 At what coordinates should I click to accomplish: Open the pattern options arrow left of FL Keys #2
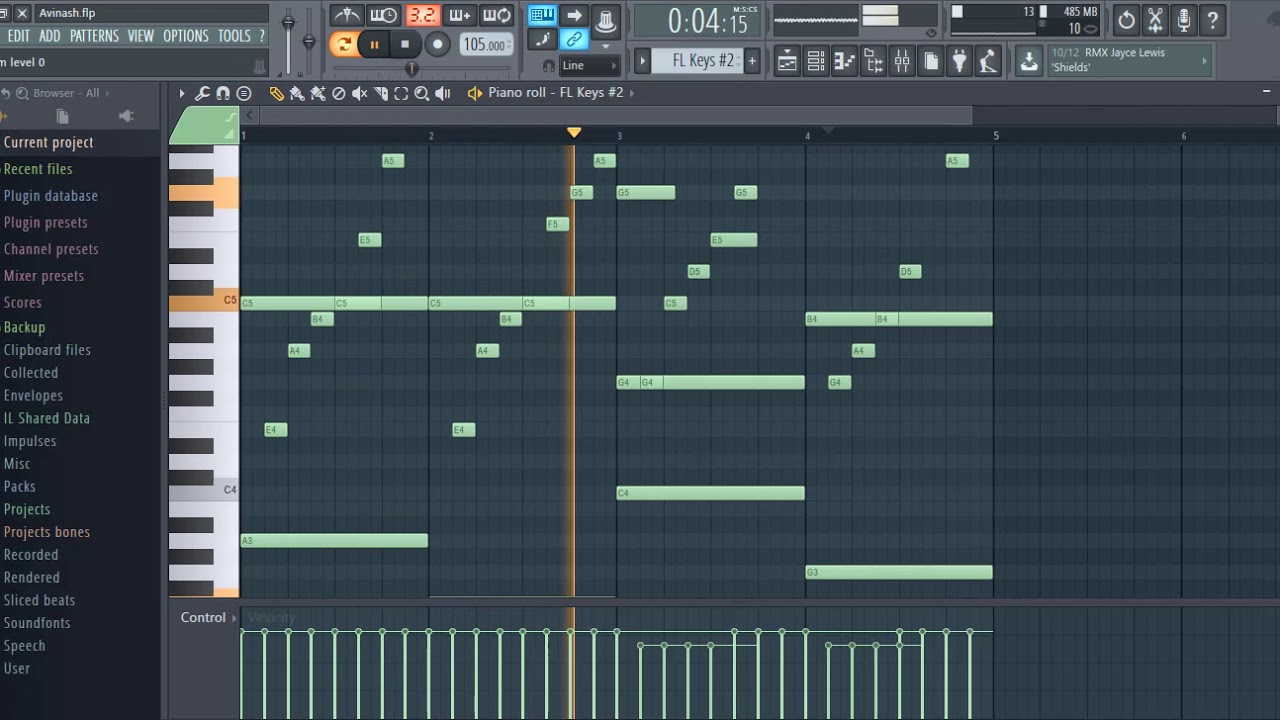point(642,61)
